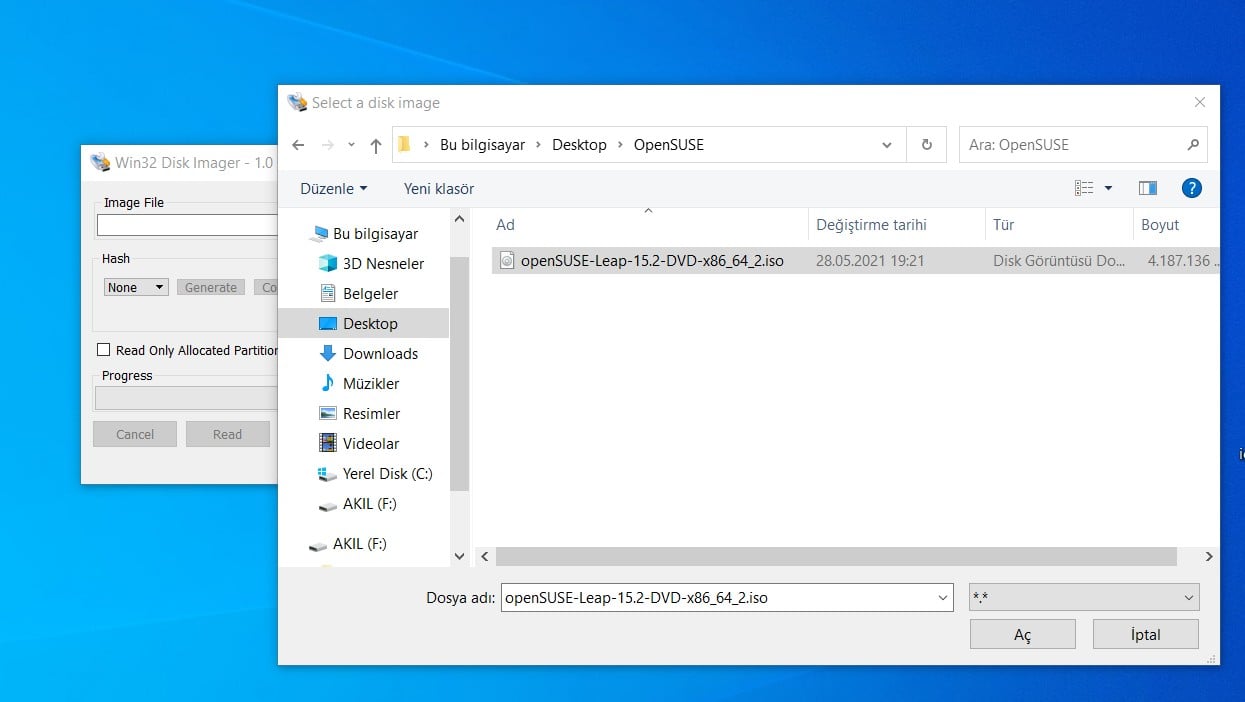The height and width of the screenshot is (702, 1245).
Task: Sort by Tür column header
Action: click(x=1003, y=225)
